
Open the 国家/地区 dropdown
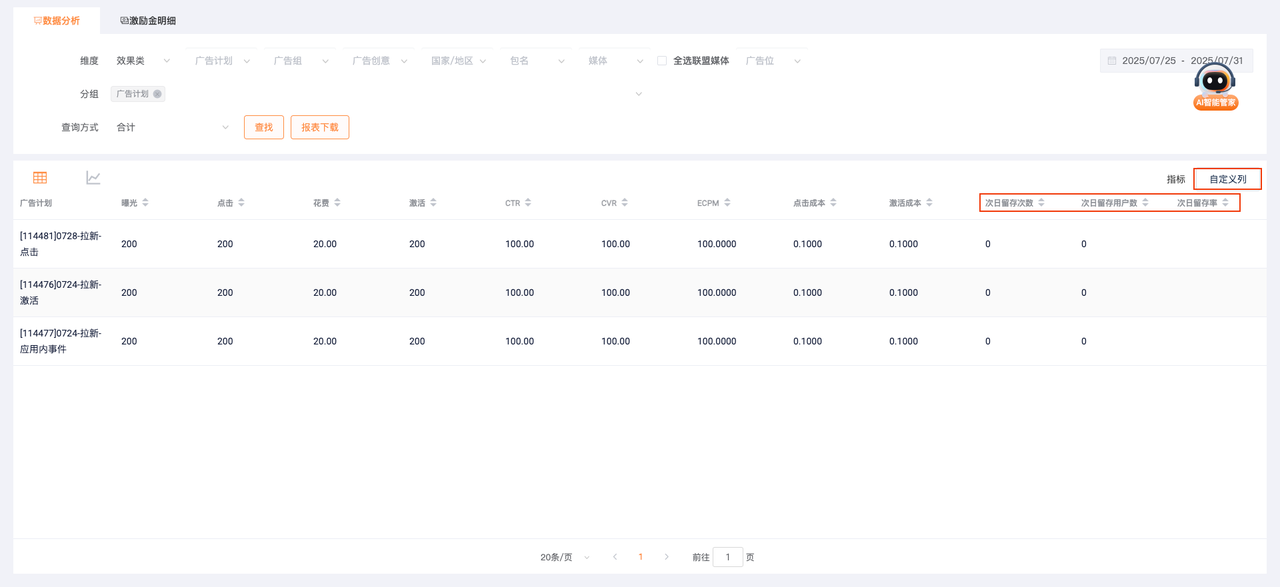pos(458,61)
